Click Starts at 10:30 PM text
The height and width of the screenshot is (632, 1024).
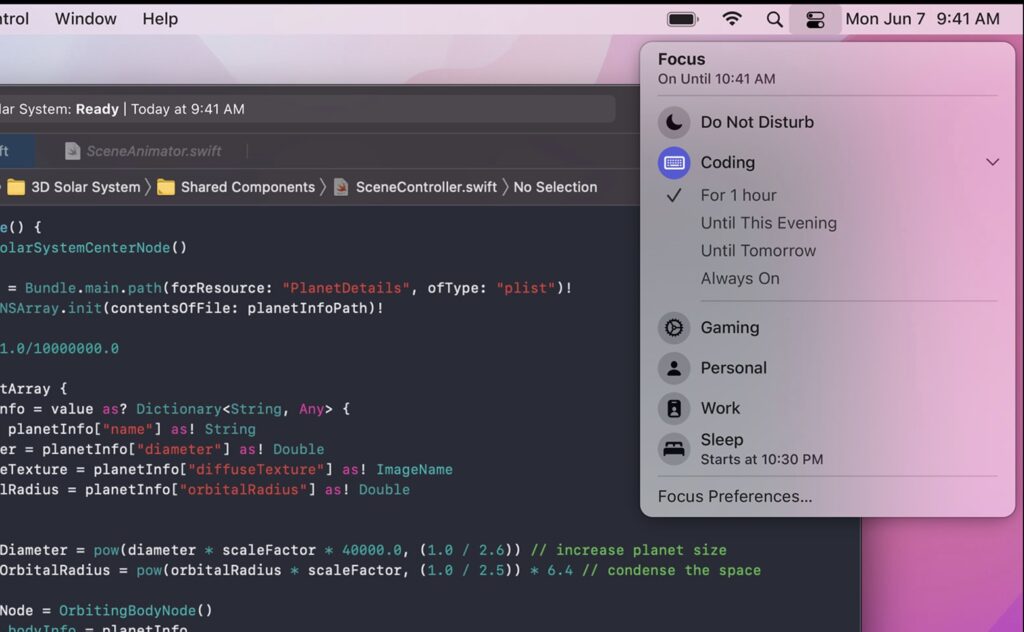[761, 460]
